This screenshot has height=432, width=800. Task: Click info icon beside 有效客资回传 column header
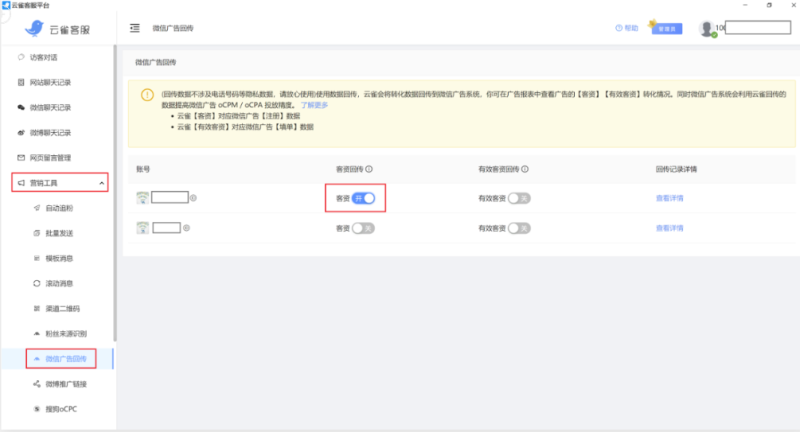point(525,170)
